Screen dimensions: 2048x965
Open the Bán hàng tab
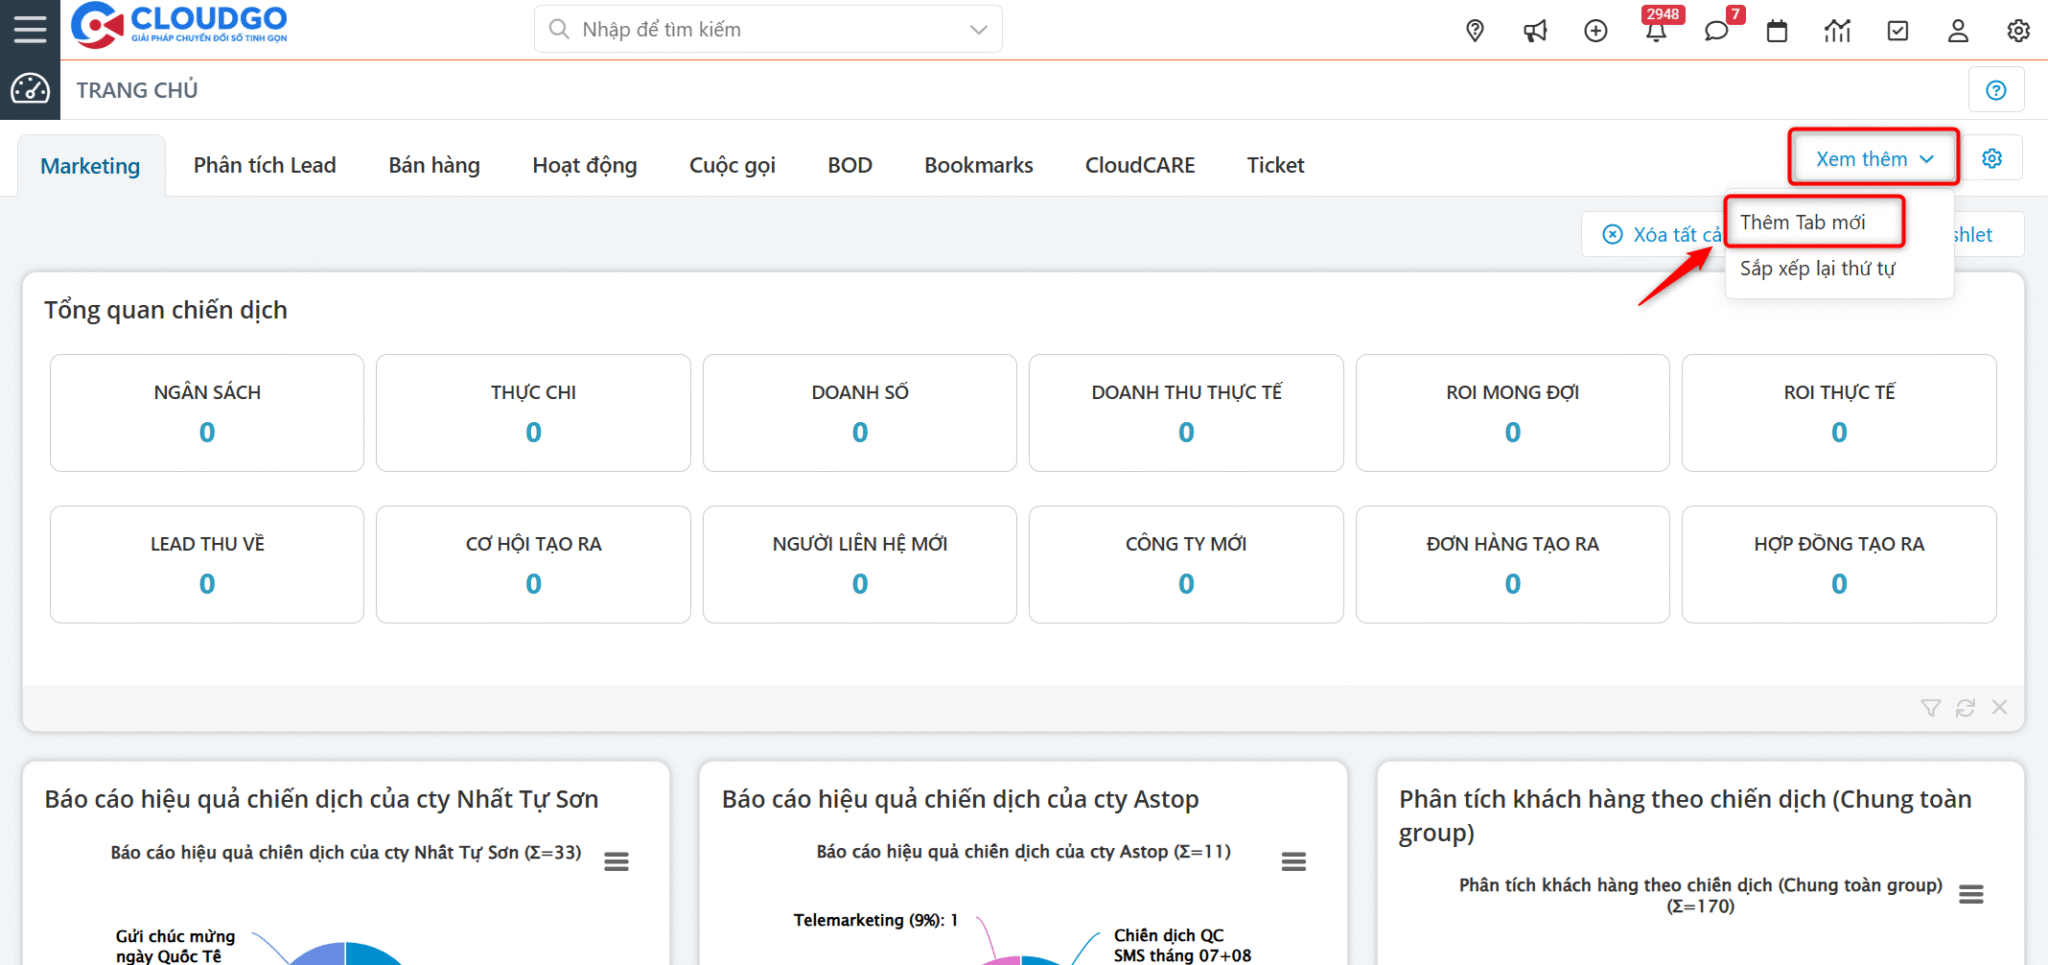click(434, 165)
